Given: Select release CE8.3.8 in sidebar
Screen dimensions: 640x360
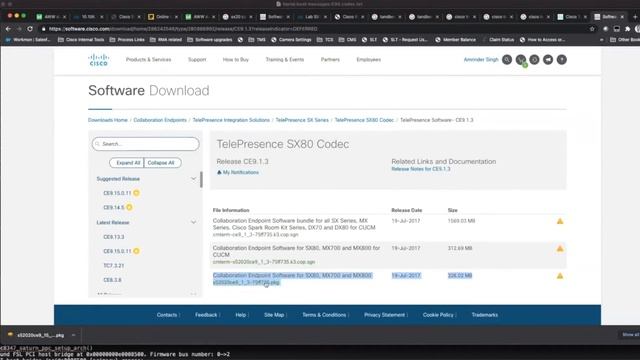Looking at the screenshot, I should tap(113, 280).
